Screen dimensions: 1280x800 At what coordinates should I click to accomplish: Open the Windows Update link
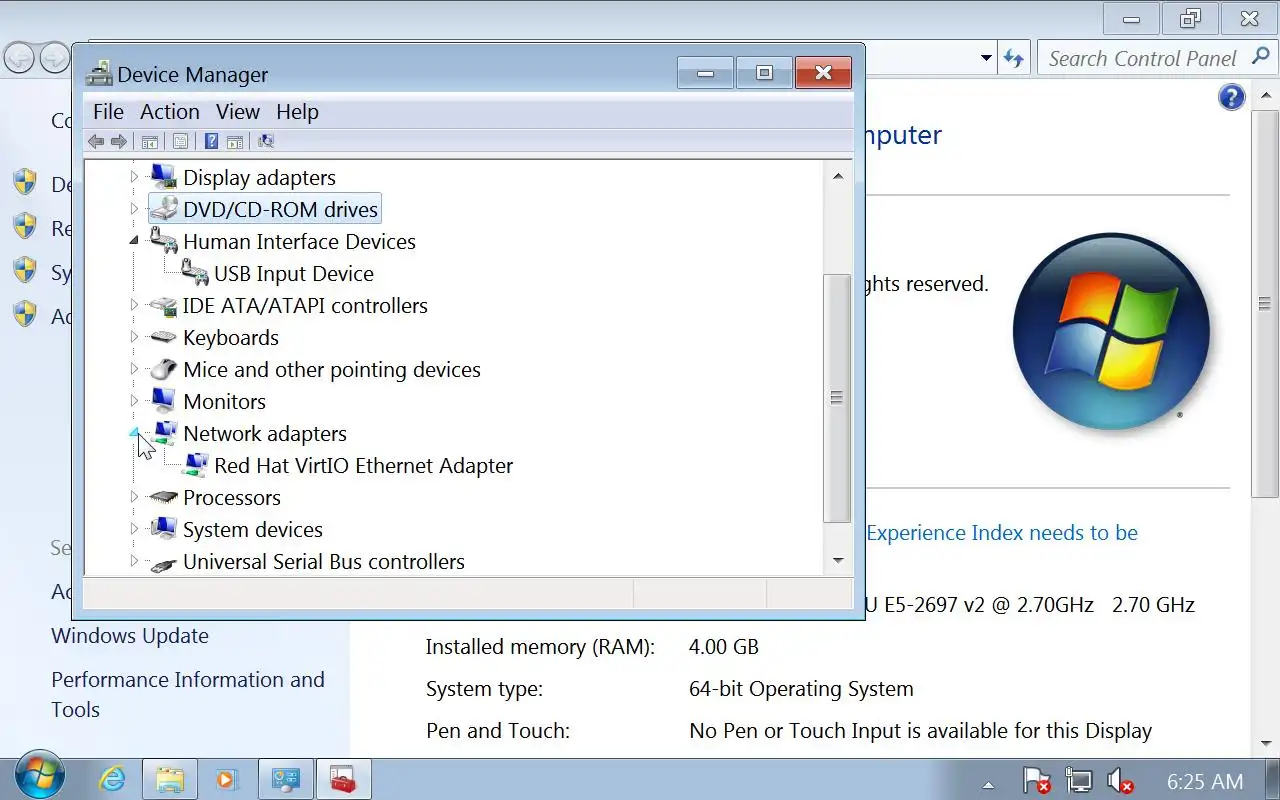pyautogui.click(x=130, y=636)
